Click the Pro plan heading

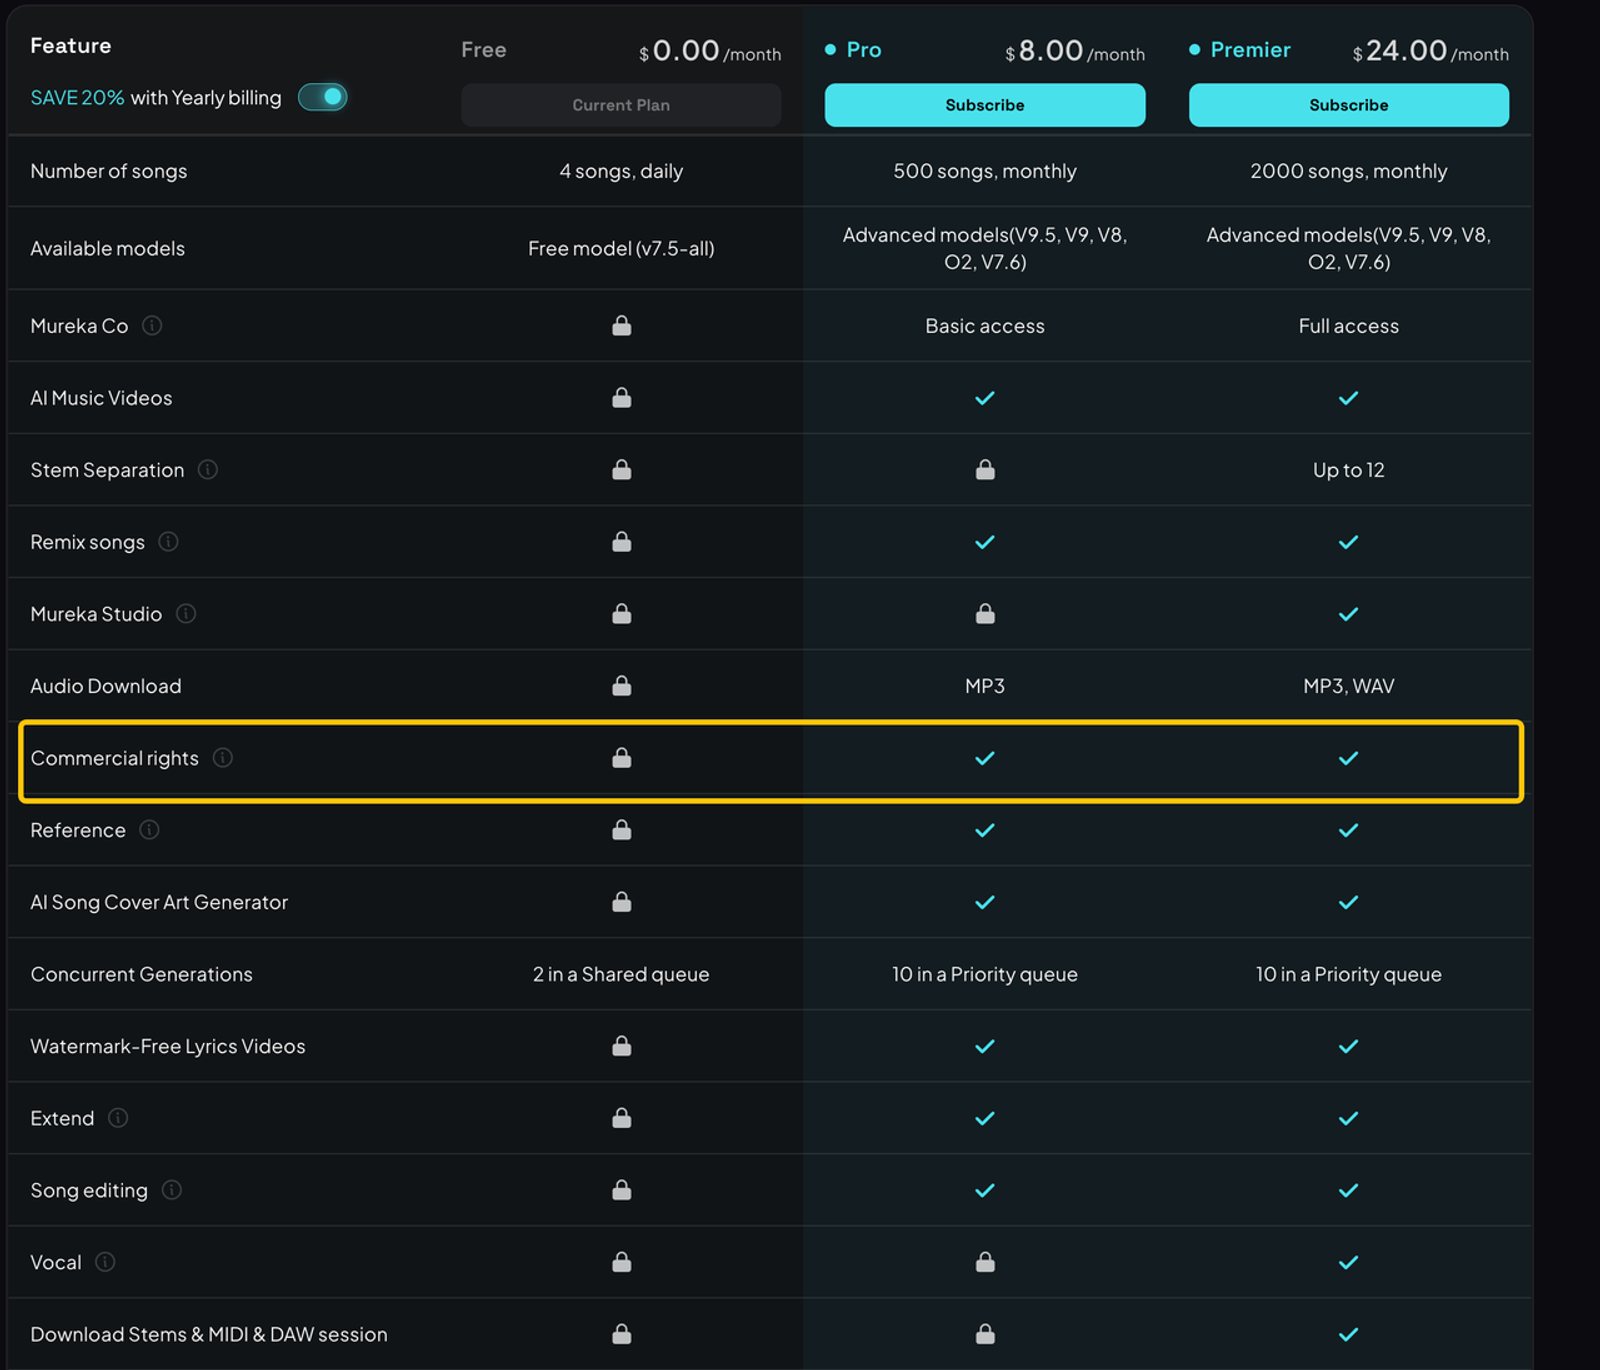coord(864,50)
